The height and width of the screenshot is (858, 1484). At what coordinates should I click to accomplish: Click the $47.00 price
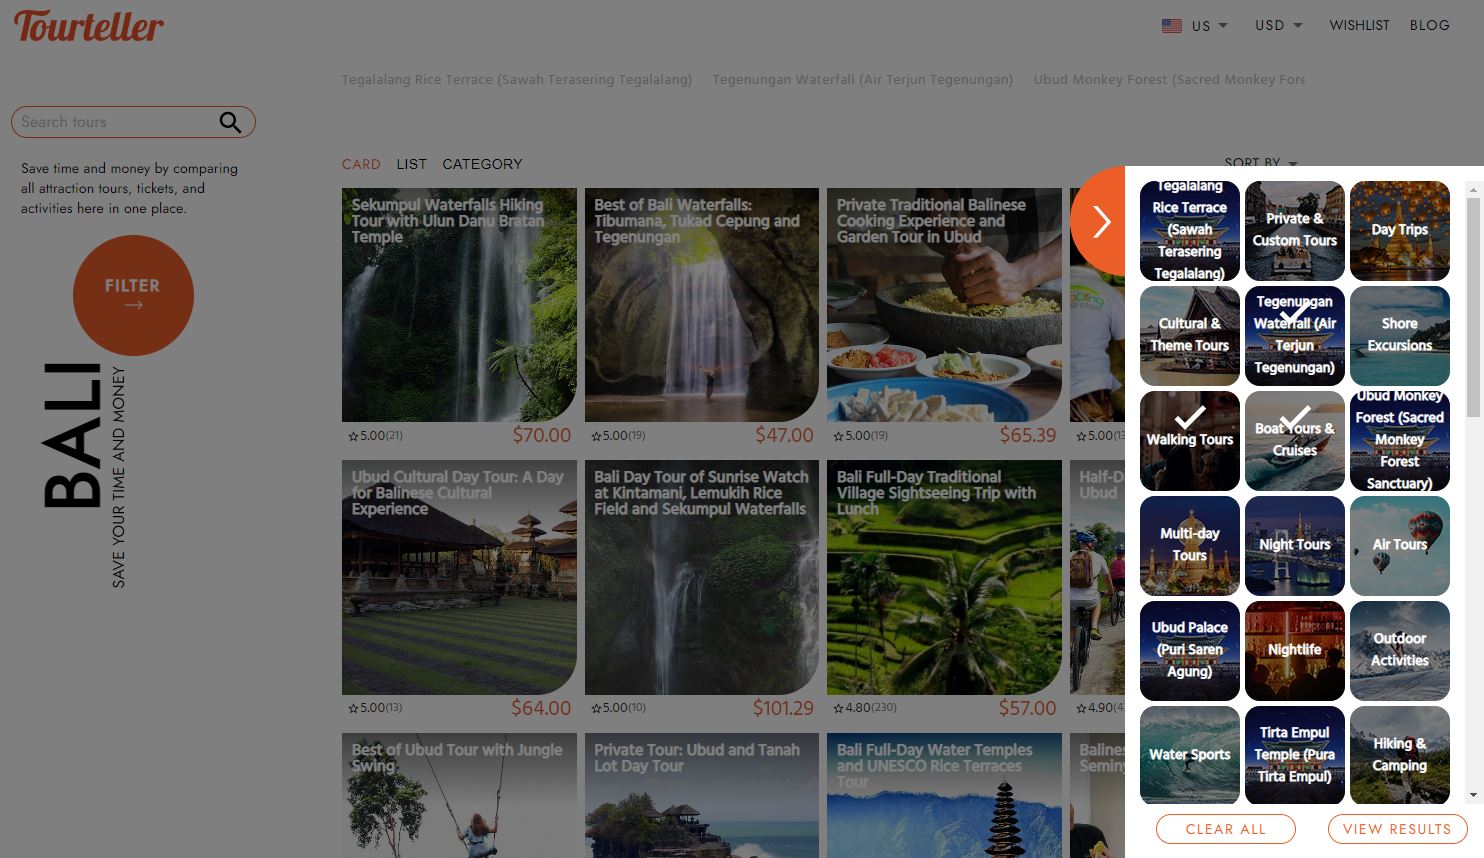[785, 436]
